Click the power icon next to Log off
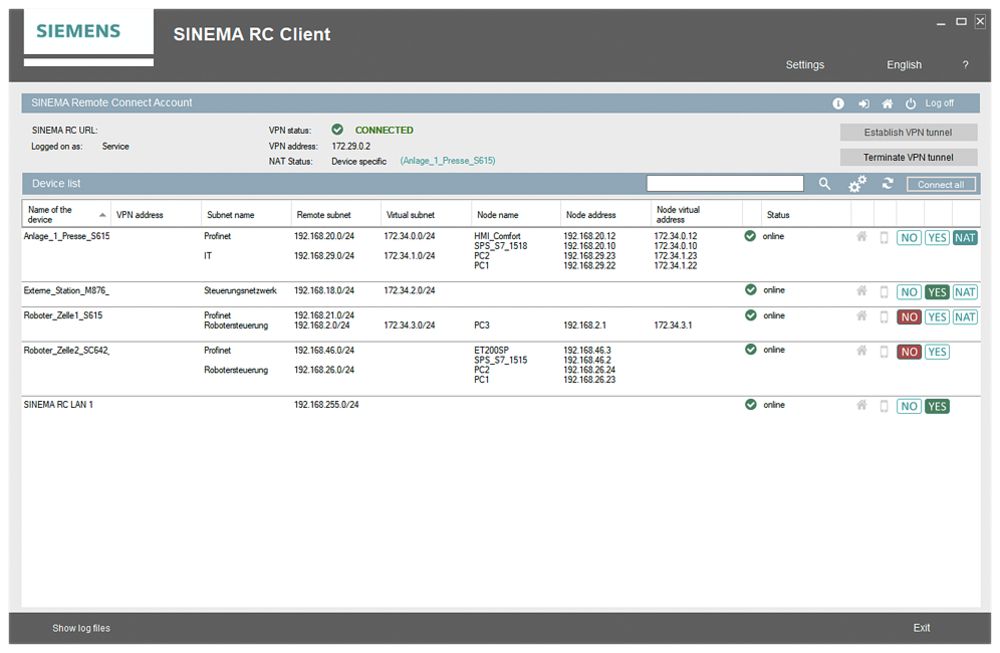The image size is (1000, 653). tap(911, 103)
